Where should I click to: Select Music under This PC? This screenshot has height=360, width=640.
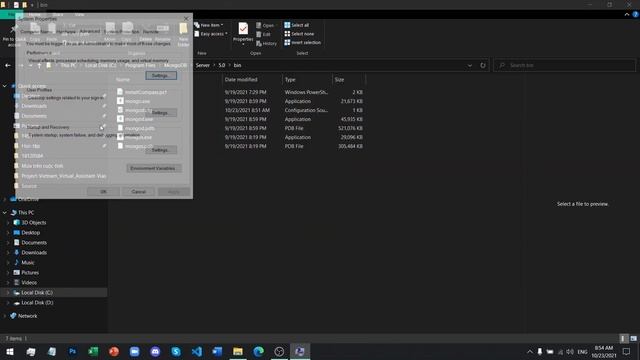click(28, 263)
